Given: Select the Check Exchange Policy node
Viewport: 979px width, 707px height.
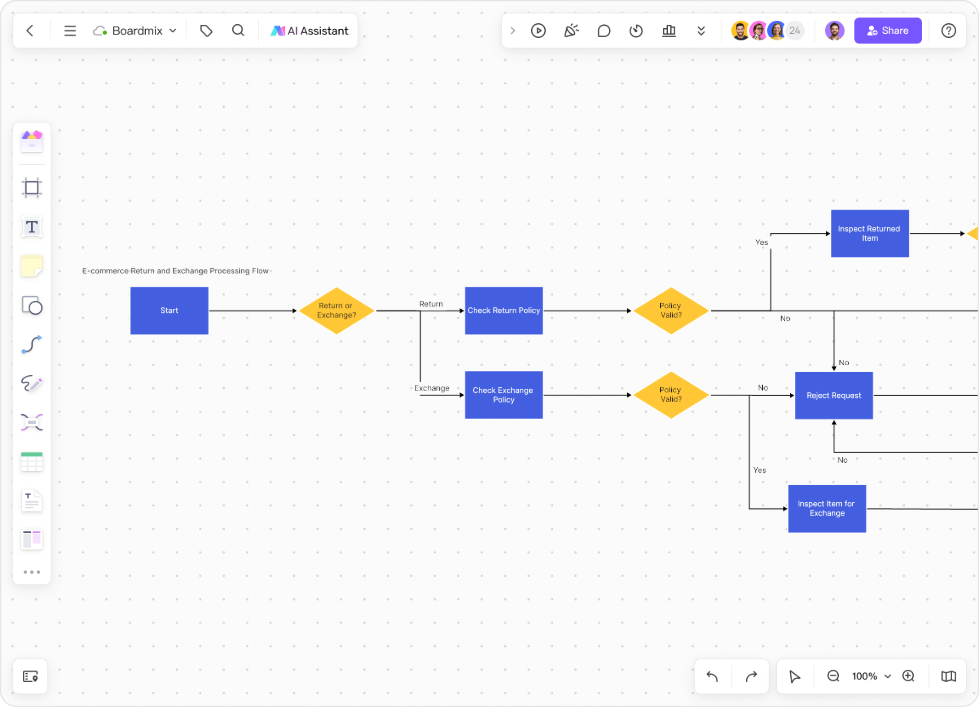Looking at the screenshot, I should (504, 395).
